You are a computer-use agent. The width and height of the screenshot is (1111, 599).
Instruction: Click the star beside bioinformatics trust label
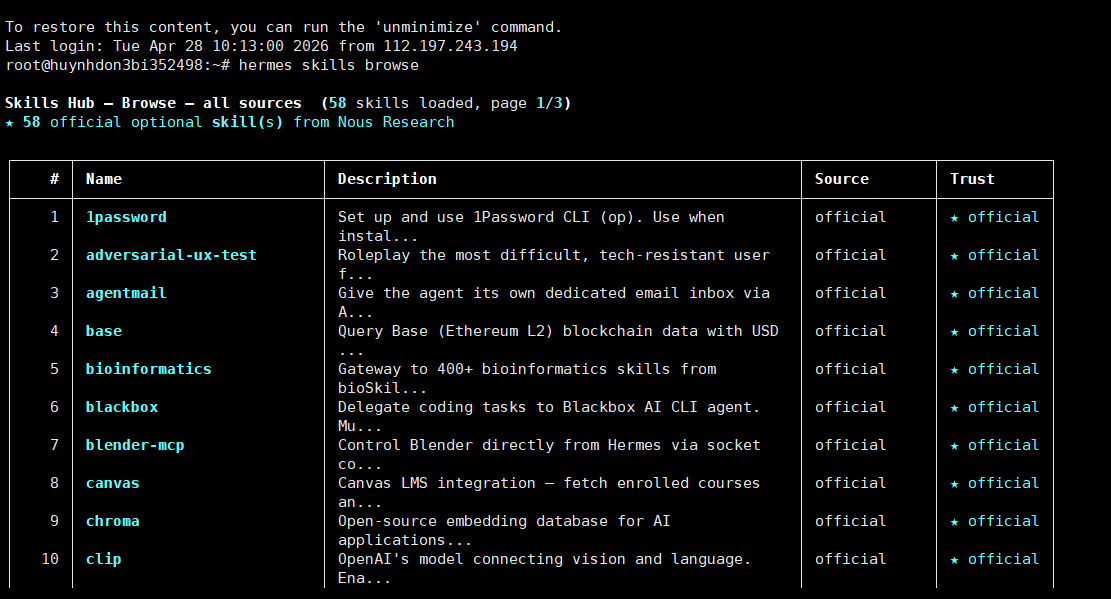pyautogui.click(x=955, y=369)
